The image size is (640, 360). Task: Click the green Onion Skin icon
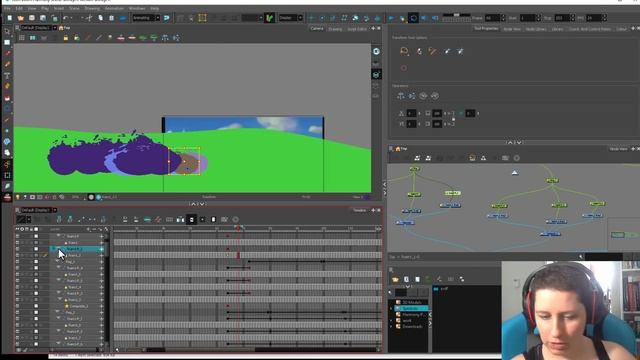point(269,18)
